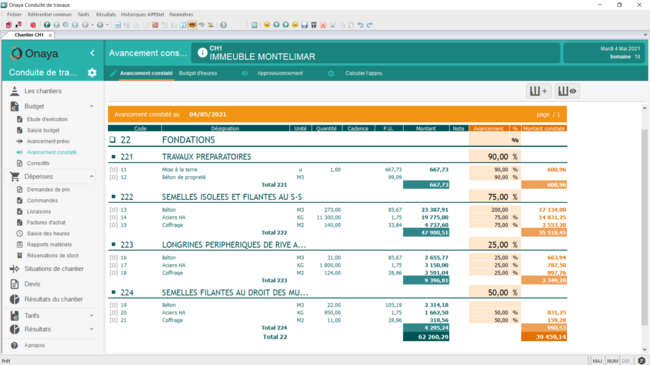This screenshot has height=365, width=650.
Task: Click the date 04/05/2021 in orange header
Action: coord(207,114)
